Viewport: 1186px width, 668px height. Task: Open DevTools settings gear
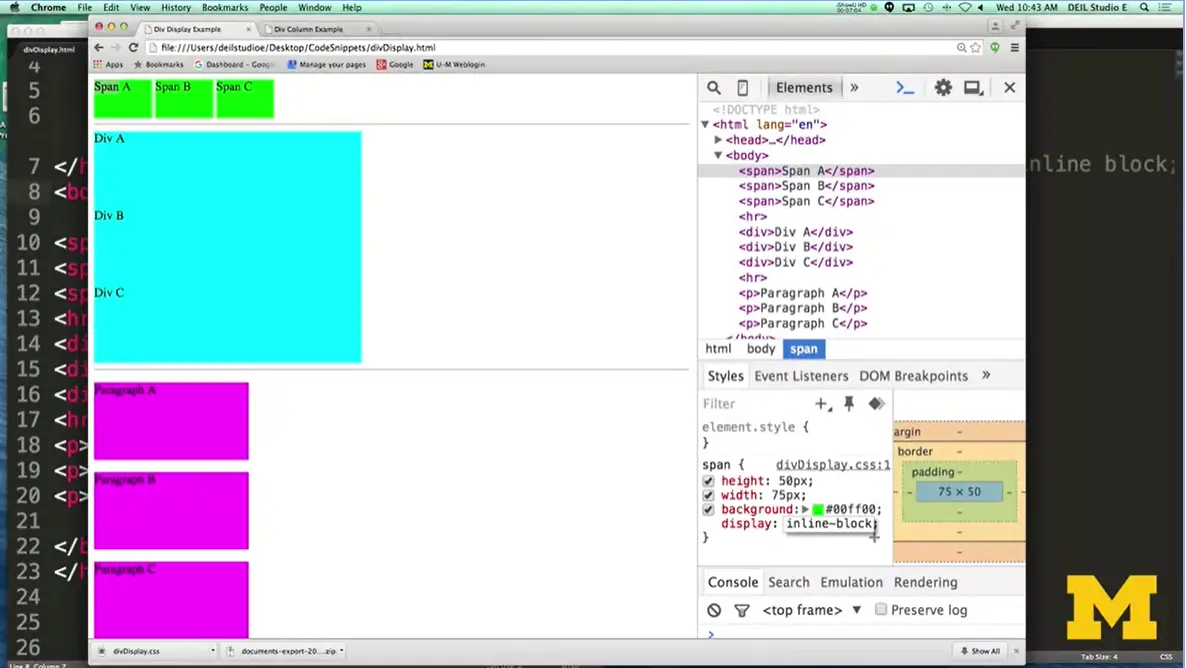942,87
